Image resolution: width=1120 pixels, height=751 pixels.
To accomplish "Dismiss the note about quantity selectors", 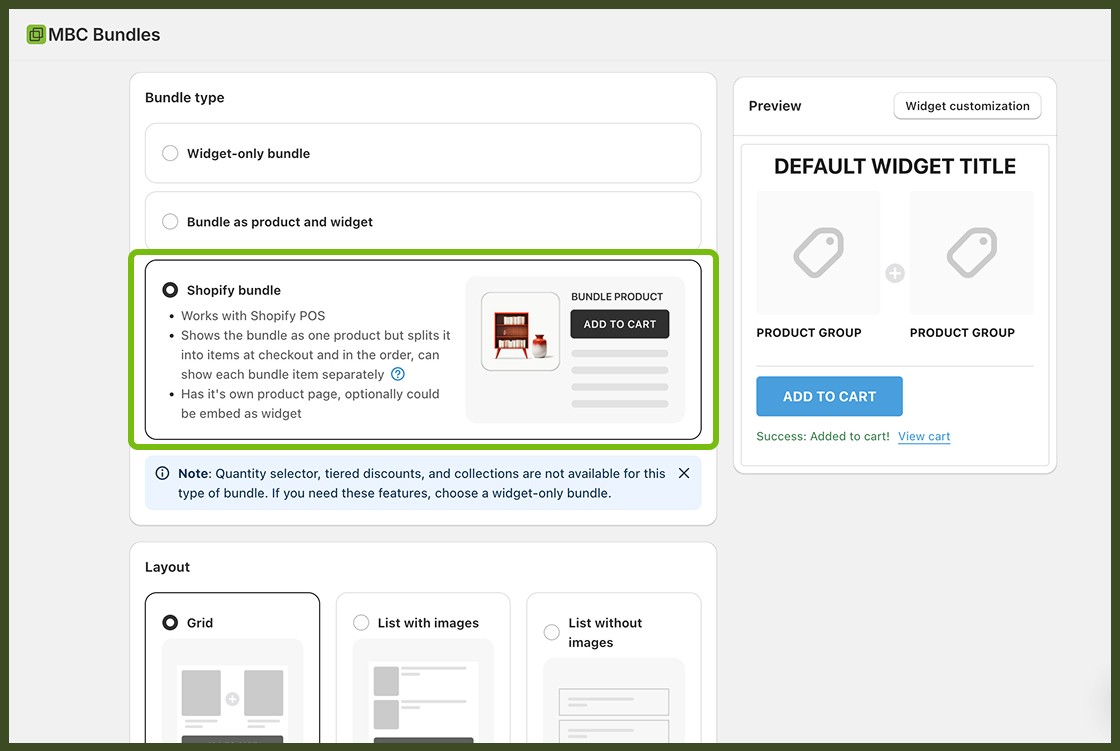I will point(684,472).
